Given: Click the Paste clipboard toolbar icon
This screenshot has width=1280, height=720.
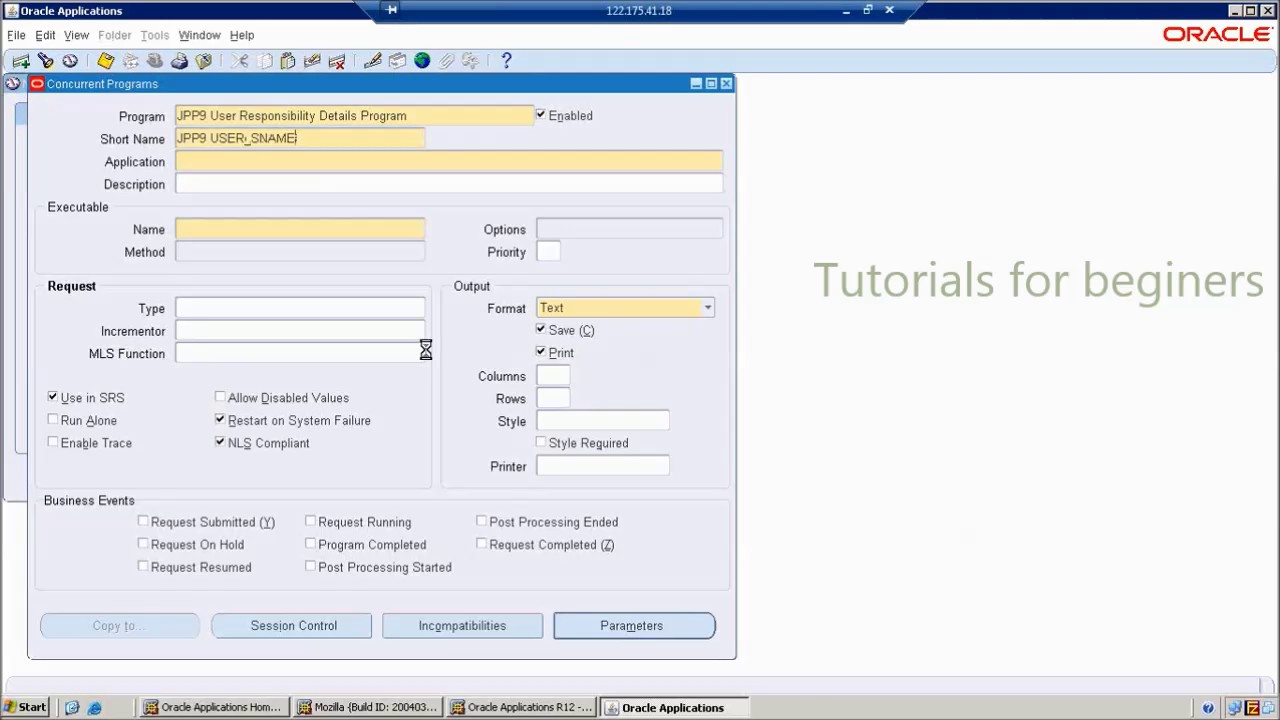Looking at the screenshot, I should tap(288, 61).
